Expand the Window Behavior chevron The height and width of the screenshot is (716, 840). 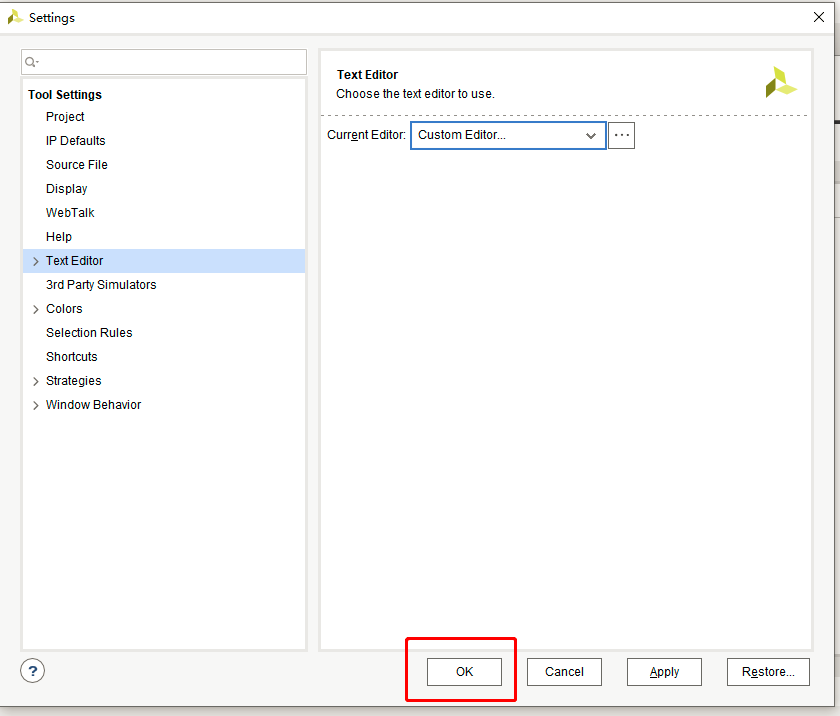tap(36, 405)
